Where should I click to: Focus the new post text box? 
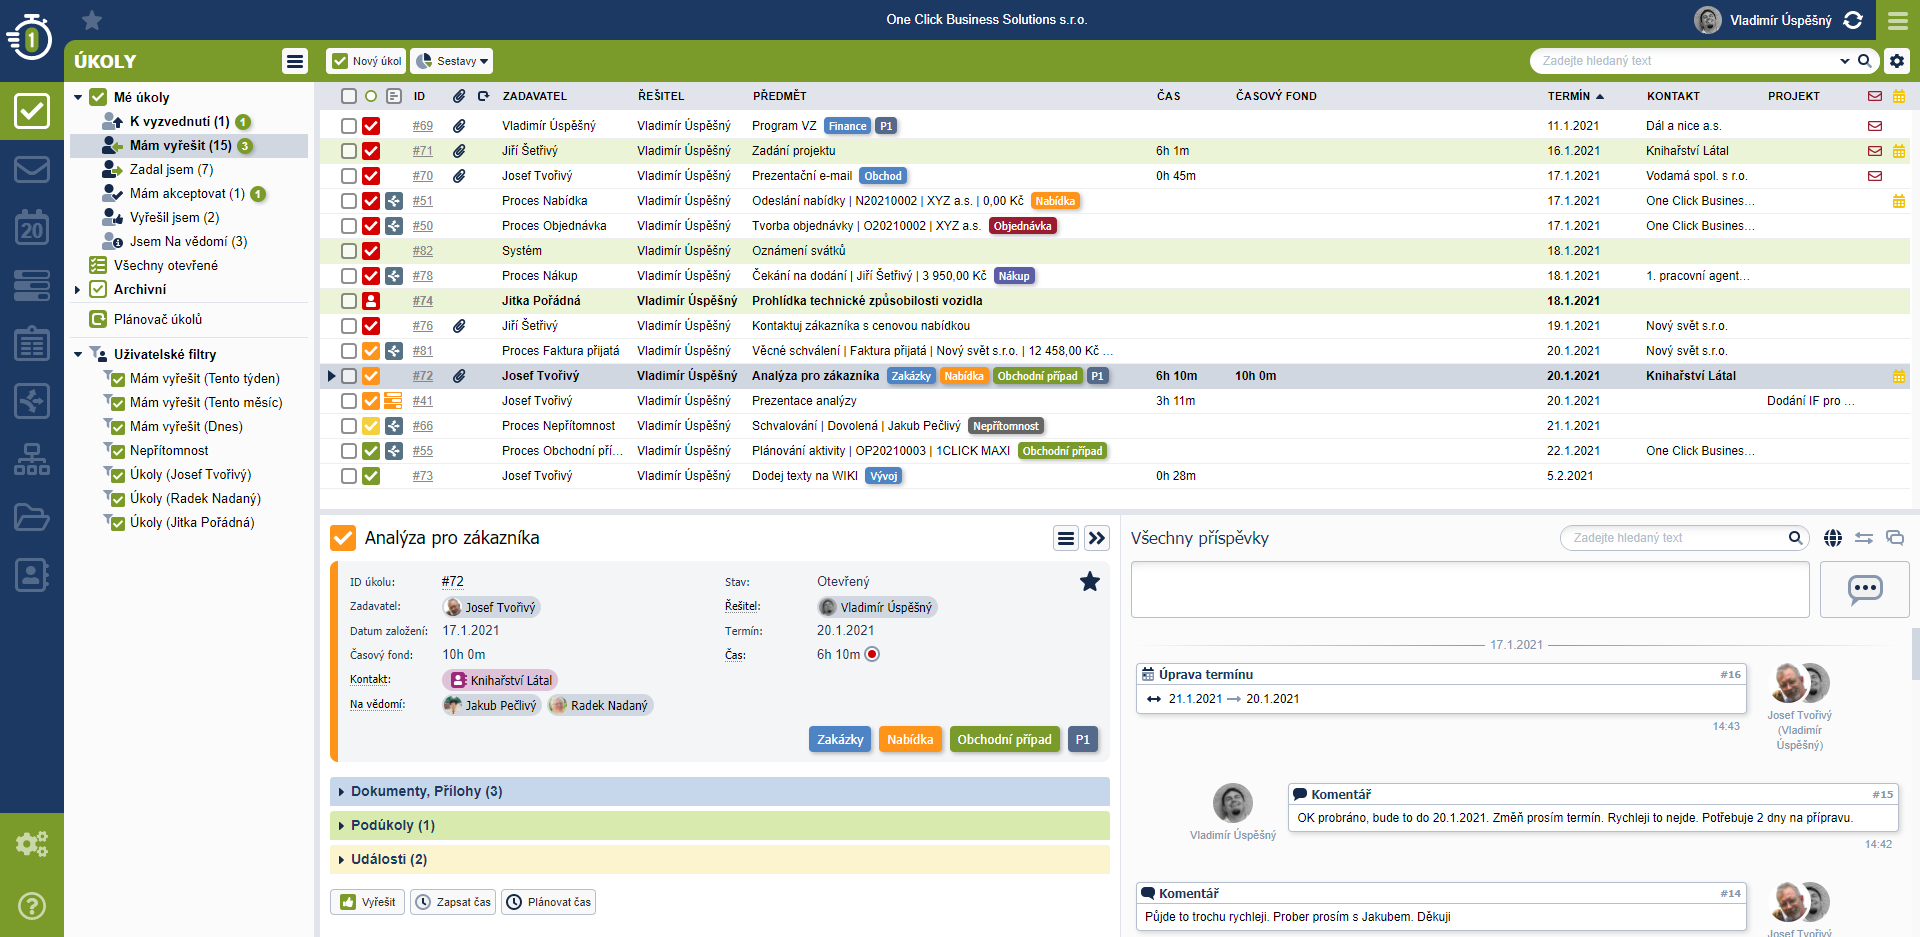[x=1470, y=589]
